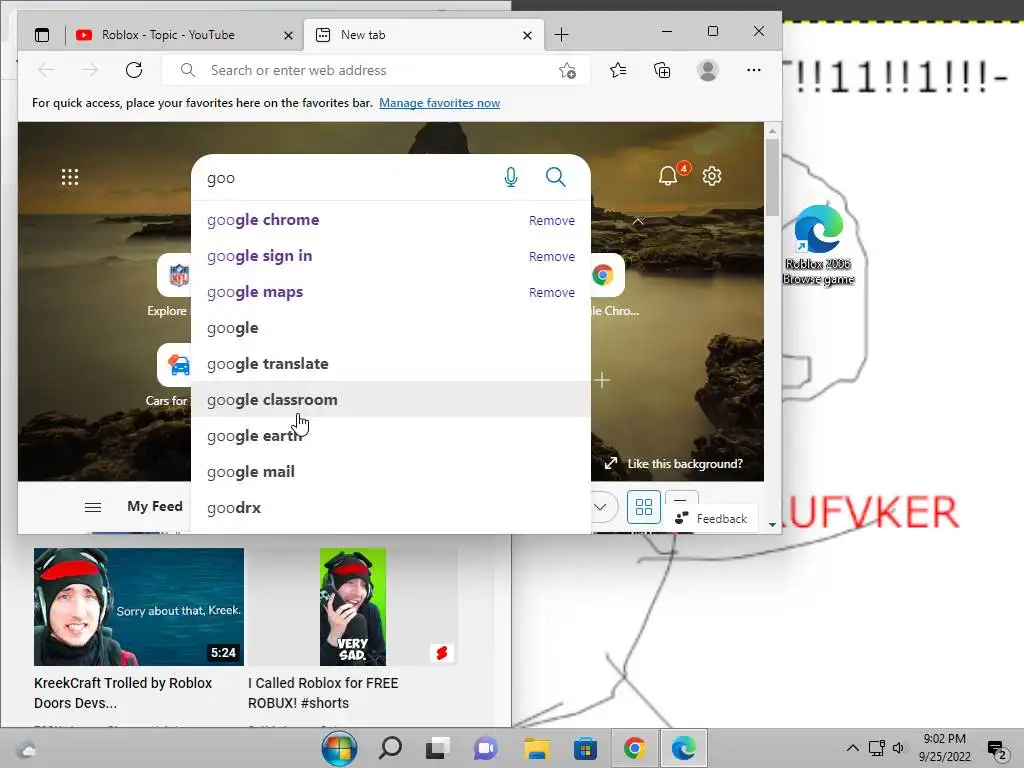Open KreekCraft Trolled by Roblox video thumbnail
Screen dimensions: 1024x768
(x=139, y=607)
